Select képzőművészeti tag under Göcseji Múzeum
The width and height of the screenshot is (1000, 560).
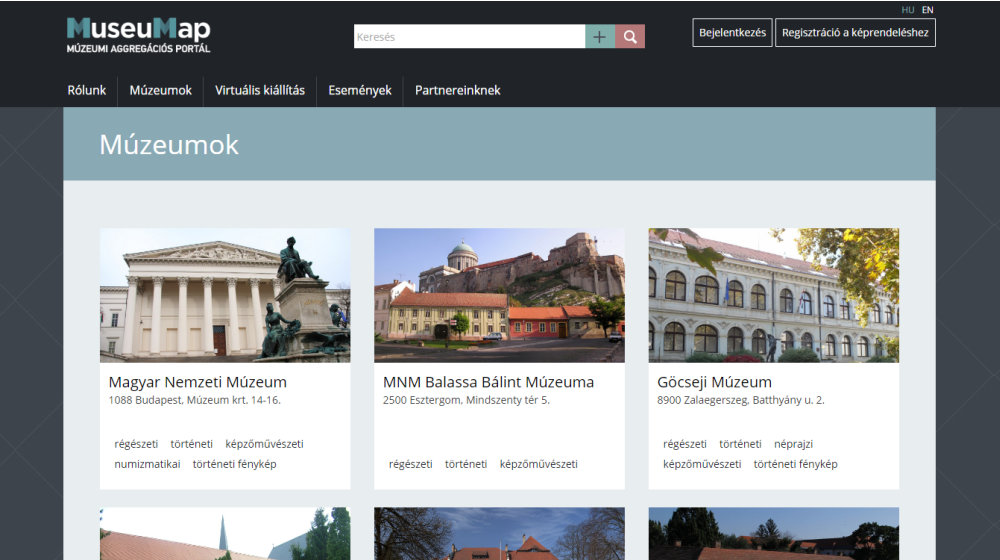(702, 464)
